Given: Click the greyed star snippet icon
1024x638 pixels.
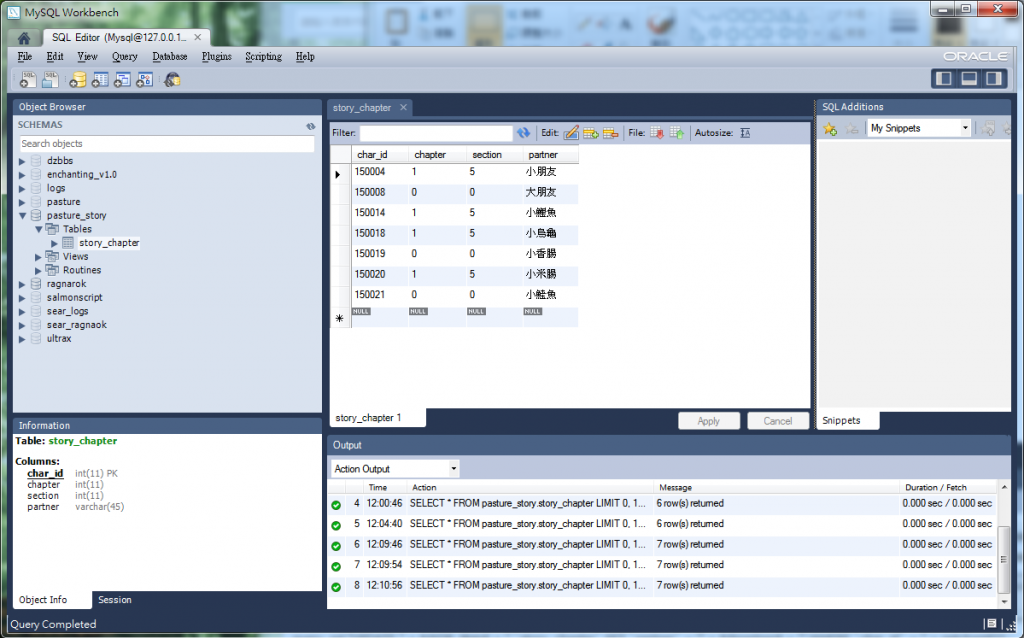Looking at the screenshot, I should coord(852,129).
